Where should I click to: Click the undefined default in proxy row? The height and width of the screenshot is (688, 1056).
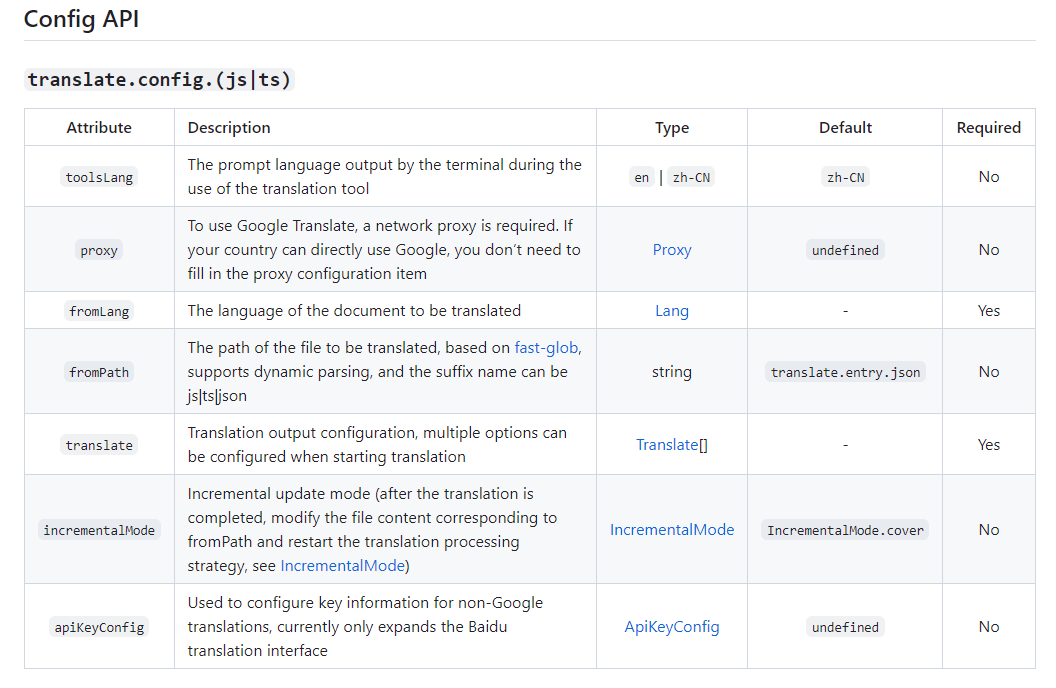pyautogui.click(x=845, y=250)
